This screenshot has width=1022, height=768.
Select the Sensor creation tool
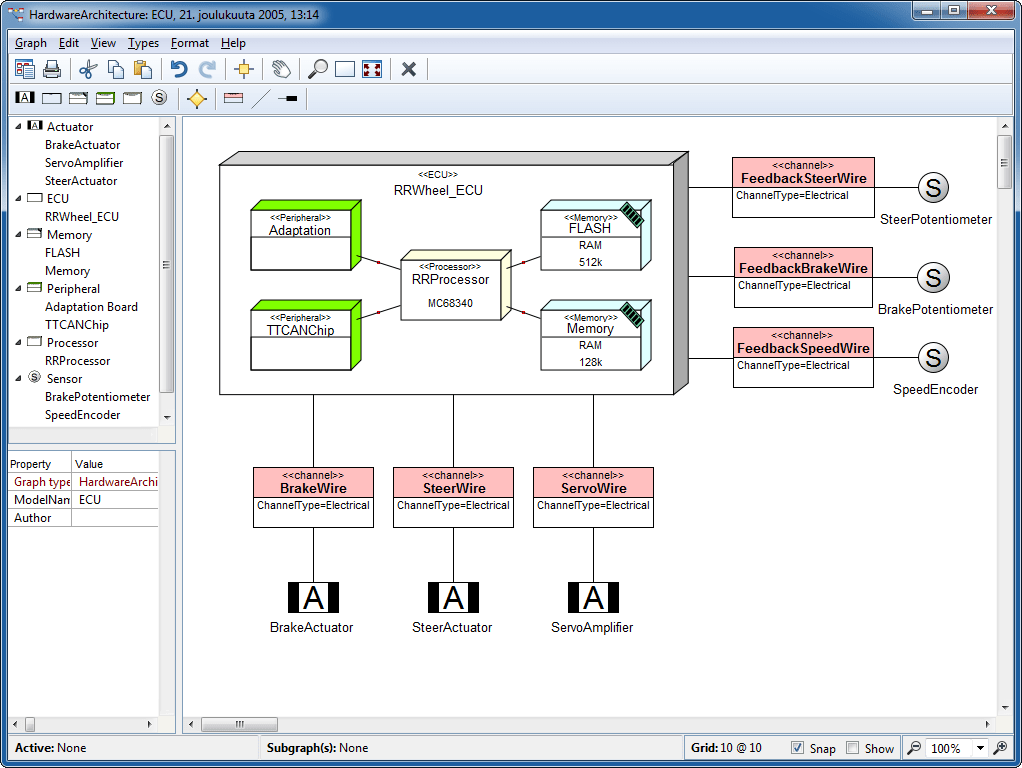157,98
